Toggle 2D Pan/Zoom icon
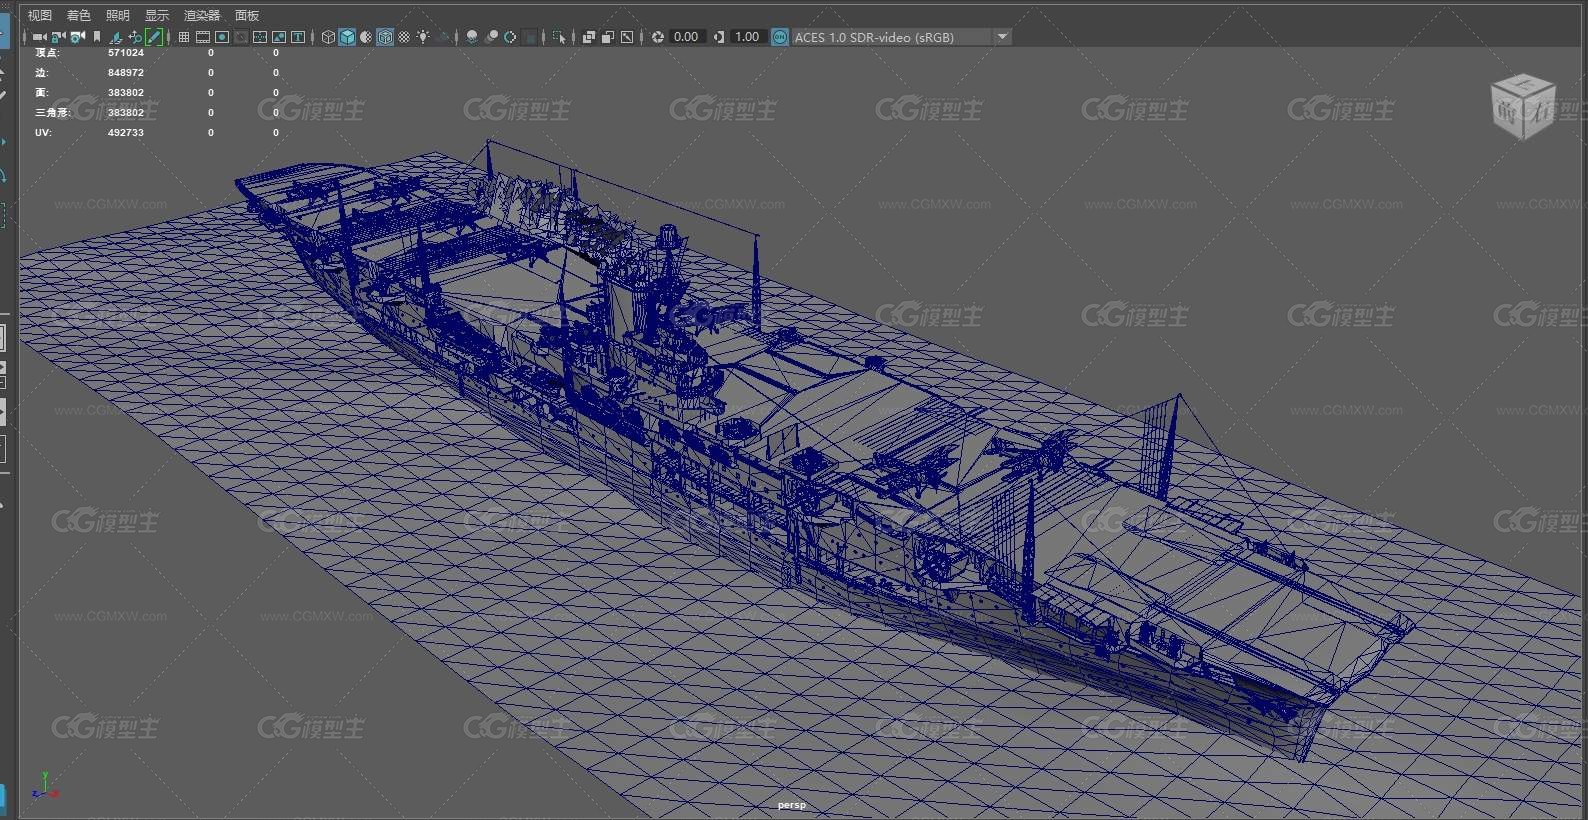Viewport: 1588px width, 820px height. tap(135, 37)
